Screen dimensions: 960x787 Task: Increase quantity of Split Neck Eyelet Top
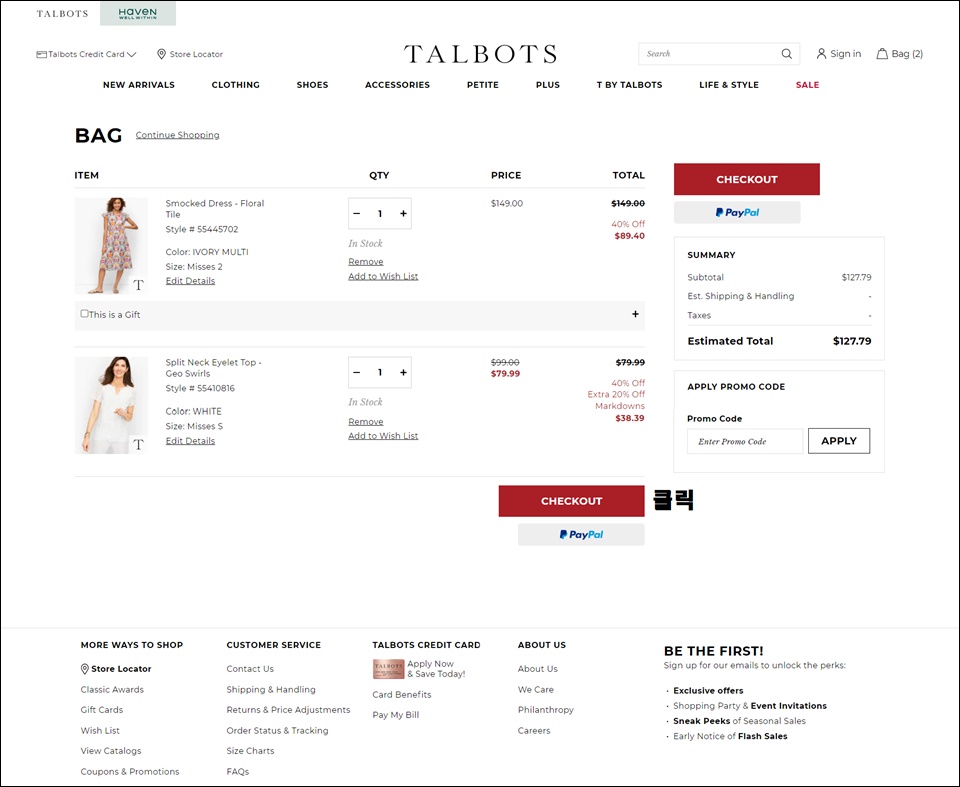point(403,372)
